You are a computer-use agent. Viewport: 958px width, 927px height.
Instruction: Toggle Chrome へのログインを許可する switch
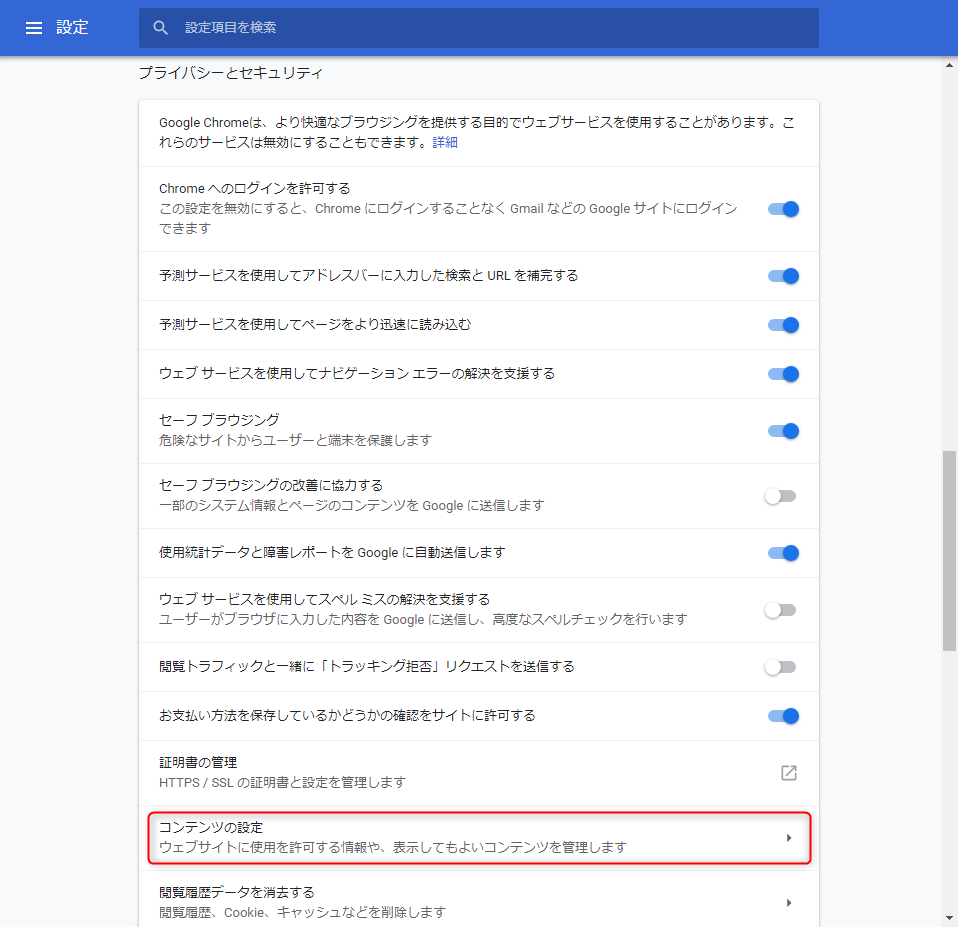pos(783,209)
